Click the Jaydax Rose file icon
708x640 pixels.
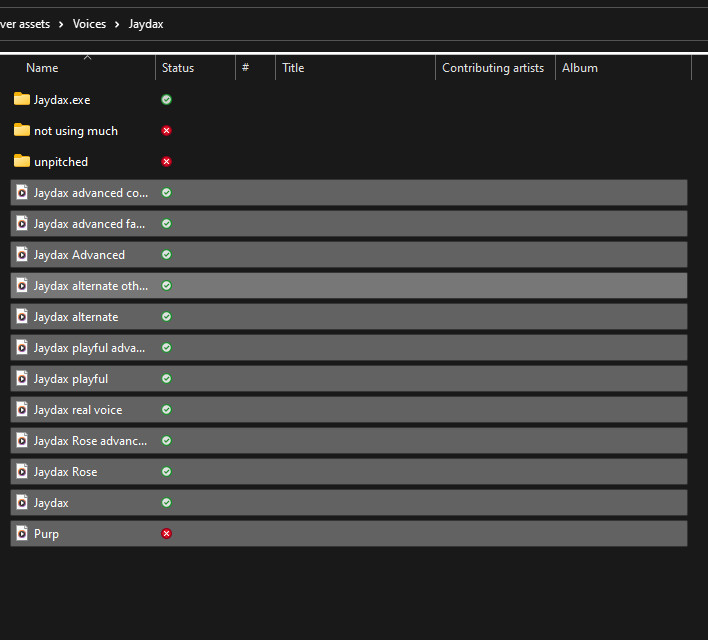click(x=22, y=471)
